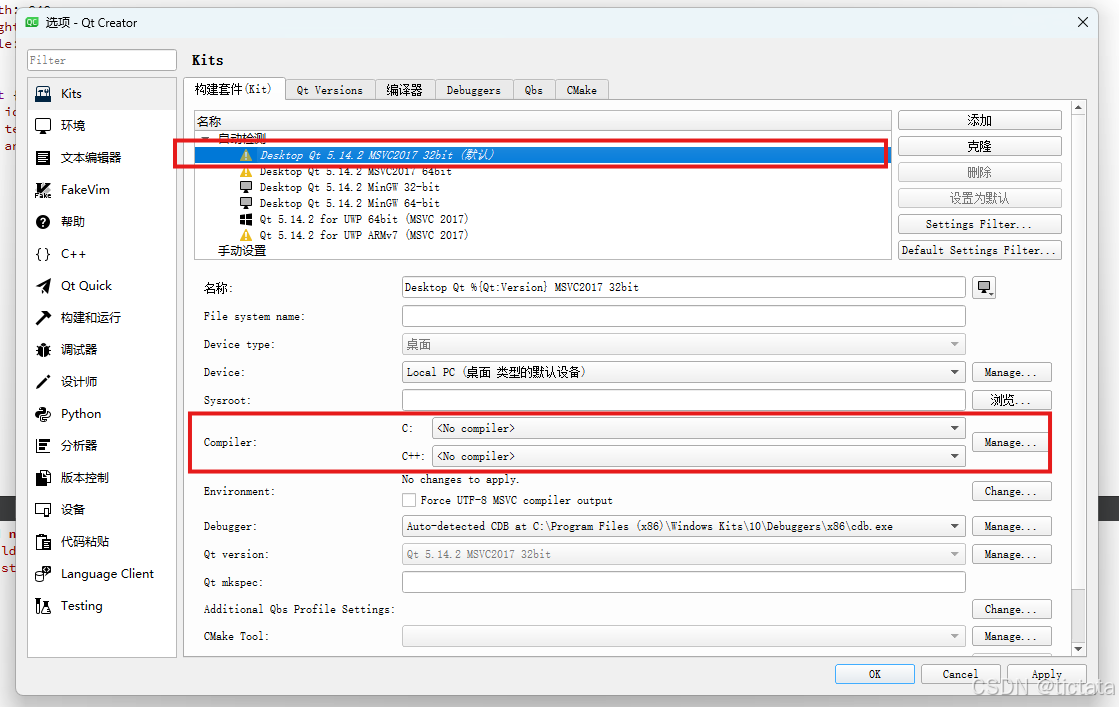The image size is (1119, 707).
Task: Open the 环境 (Environment) settings section
Action: tap(70, 125)
